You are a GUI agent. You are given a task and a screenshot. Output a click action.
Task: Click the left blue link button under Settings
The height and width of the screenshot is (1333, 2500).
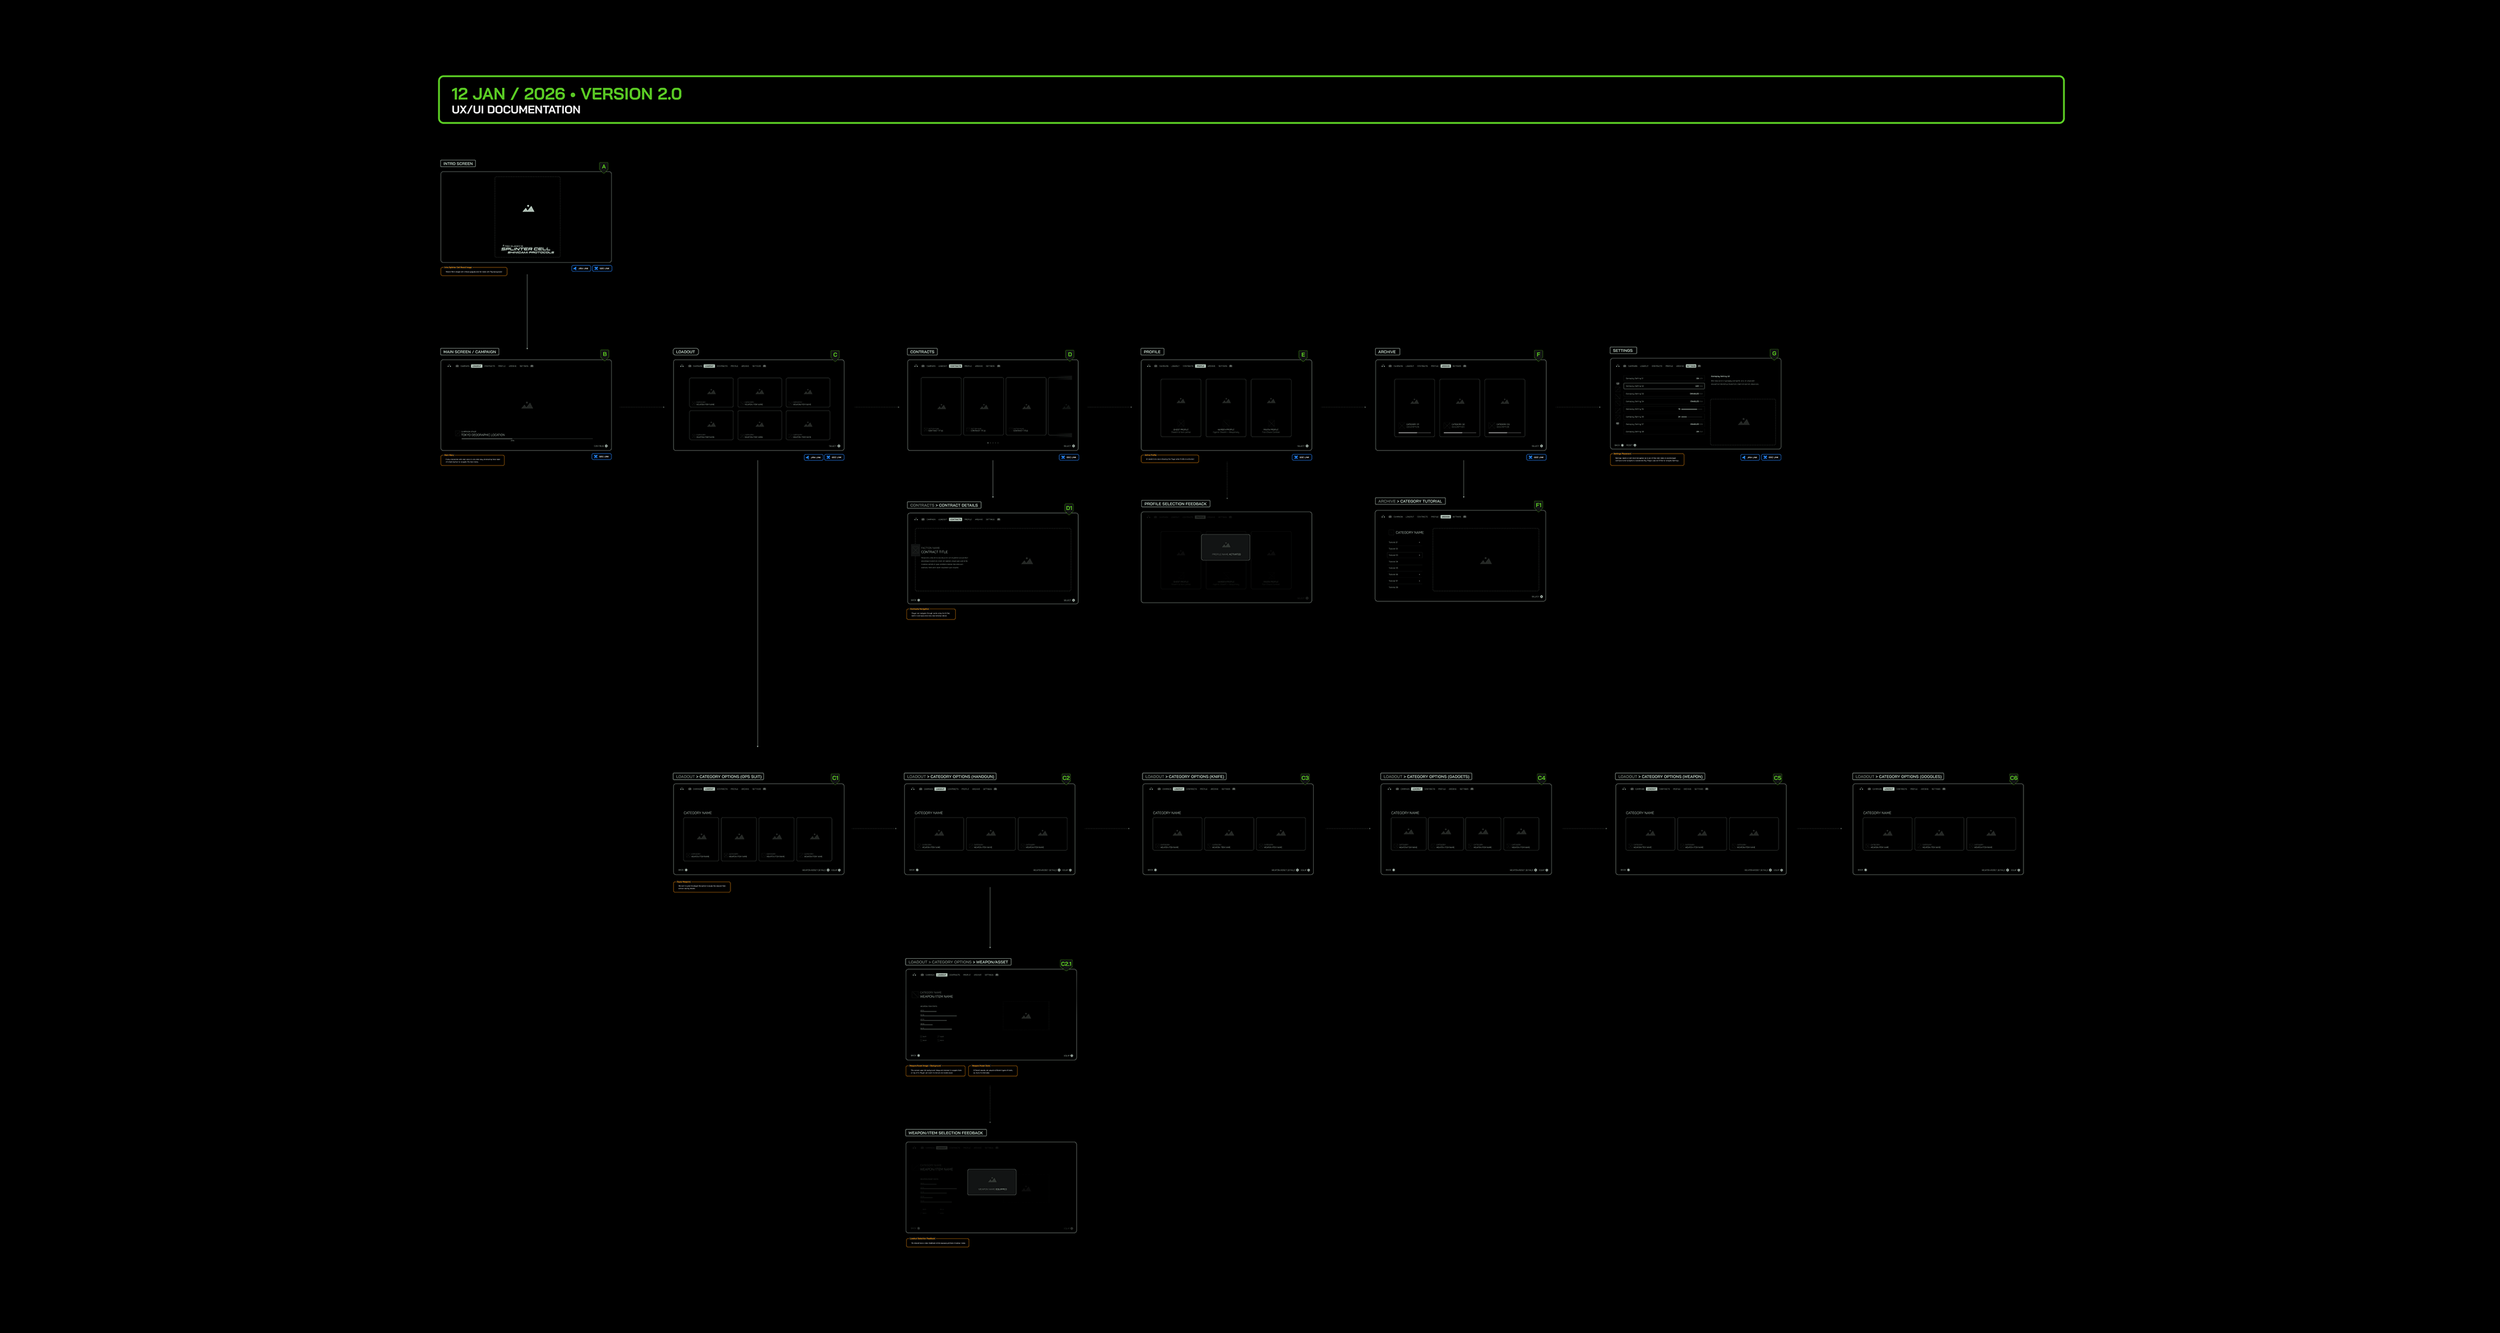click(x=1750, y=457)
